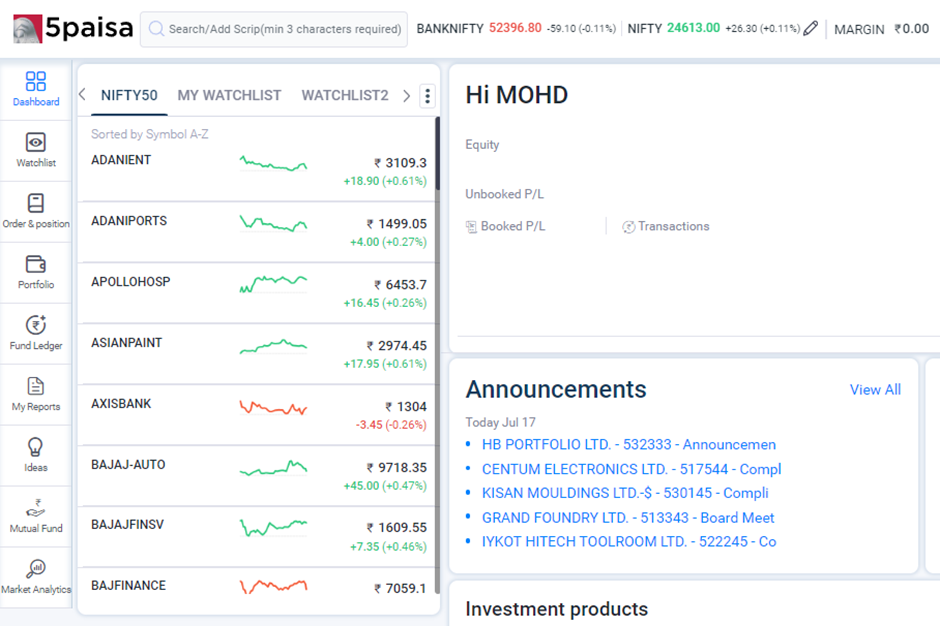Click BAJAJ-AUTO price ₹ 9718.35
The image size is (940, 626).
point(397,468)
